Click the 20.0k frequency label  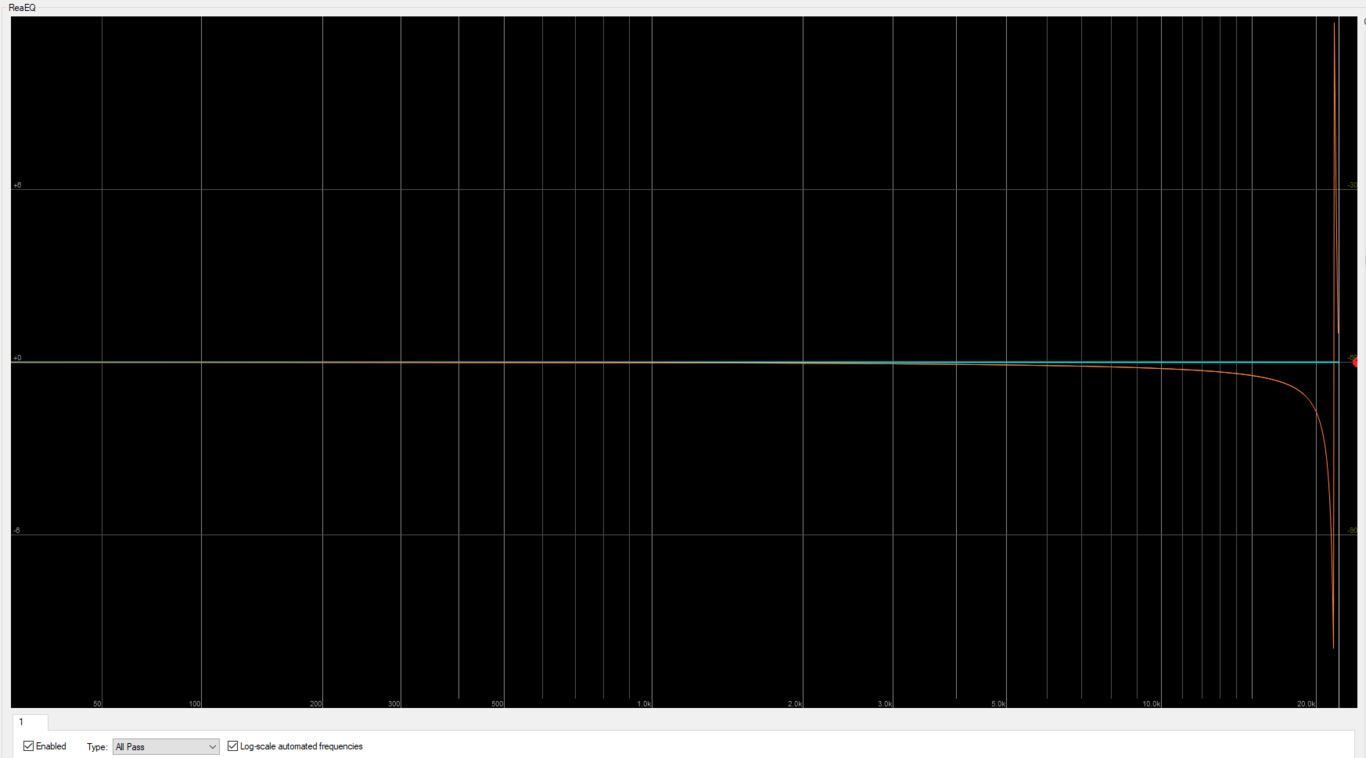(x=1306, y=704)
